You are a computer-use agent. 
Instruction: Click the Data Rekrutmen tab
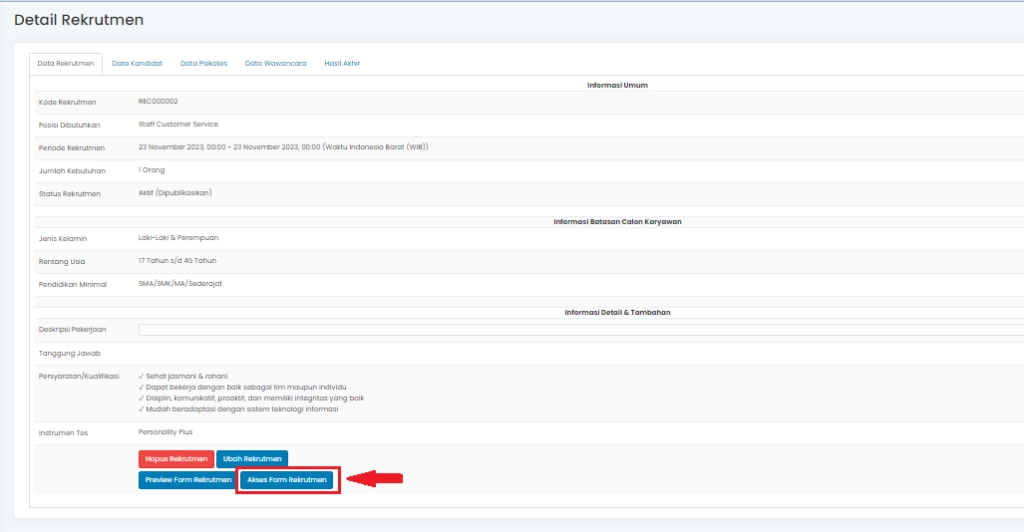tap(66, 63)
